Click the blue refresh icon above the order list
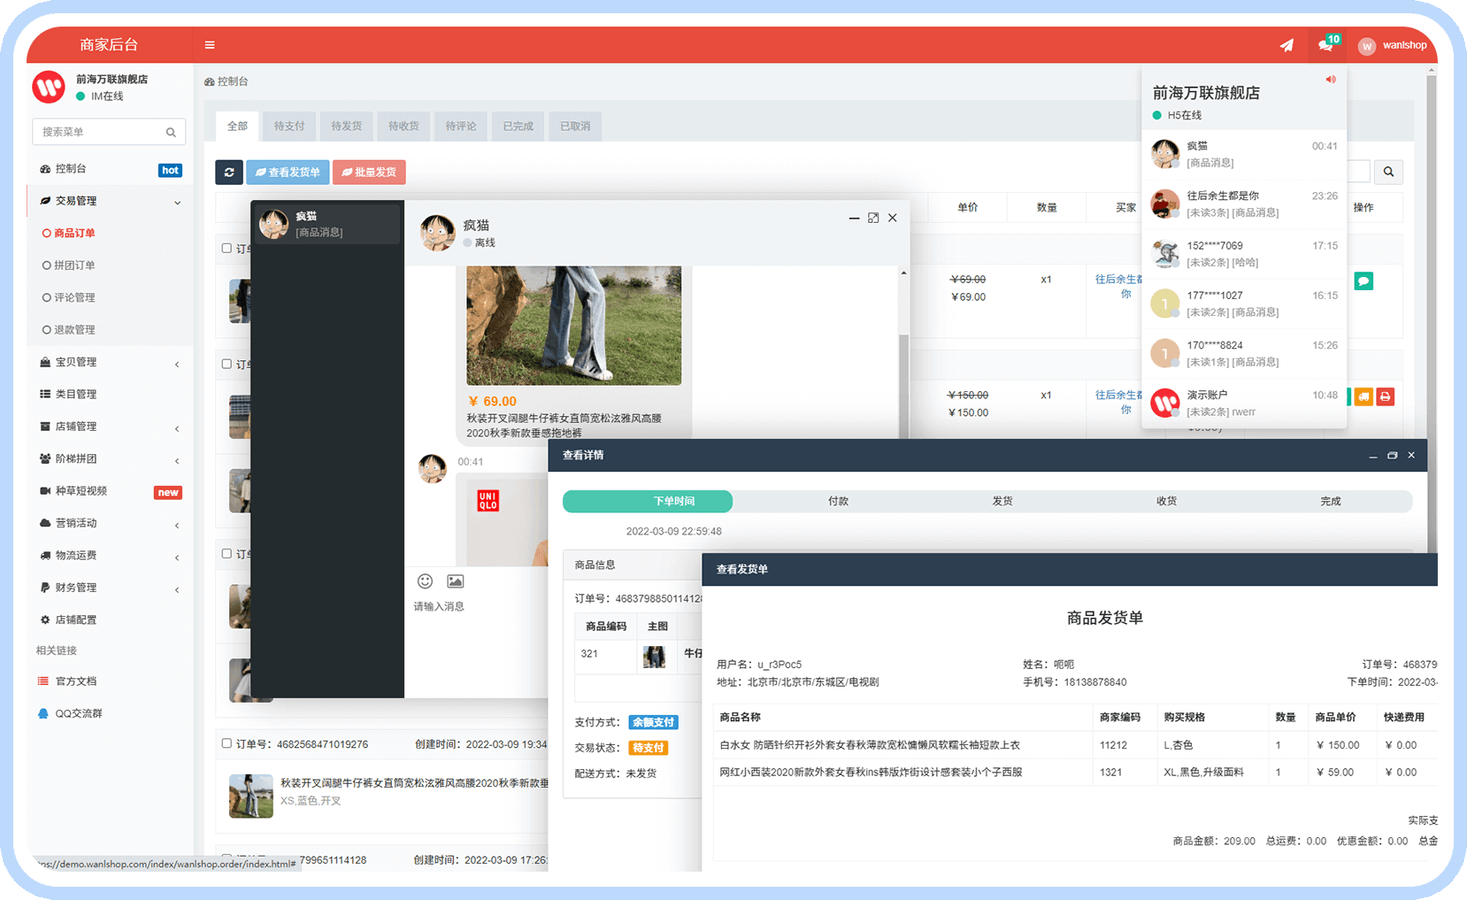 229,172
